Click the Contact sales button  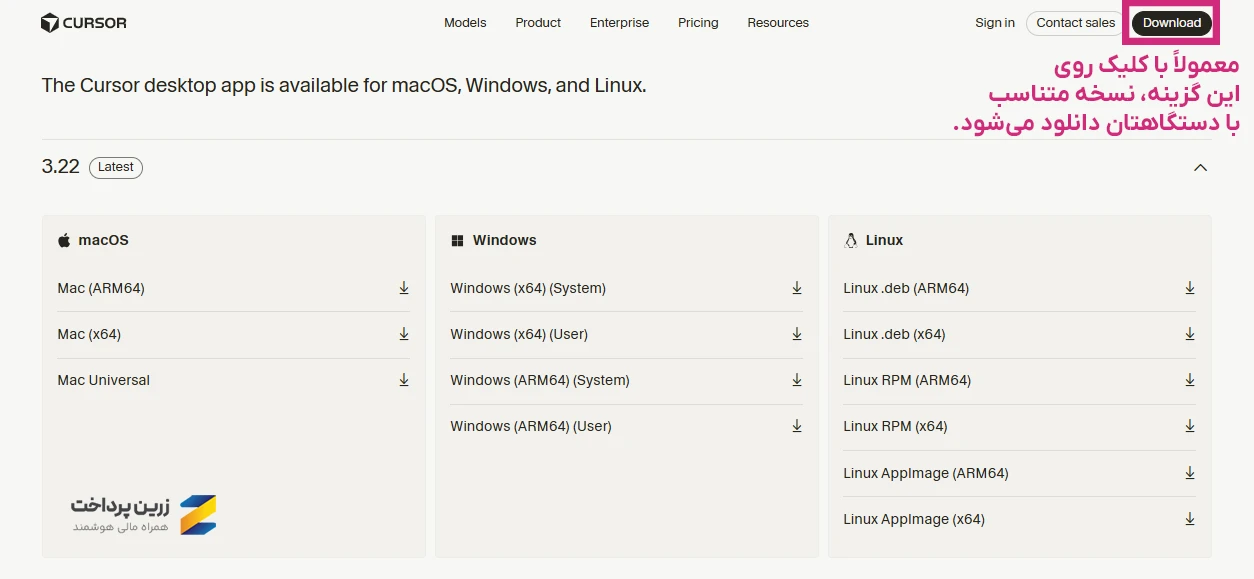tap(1076, 23)
